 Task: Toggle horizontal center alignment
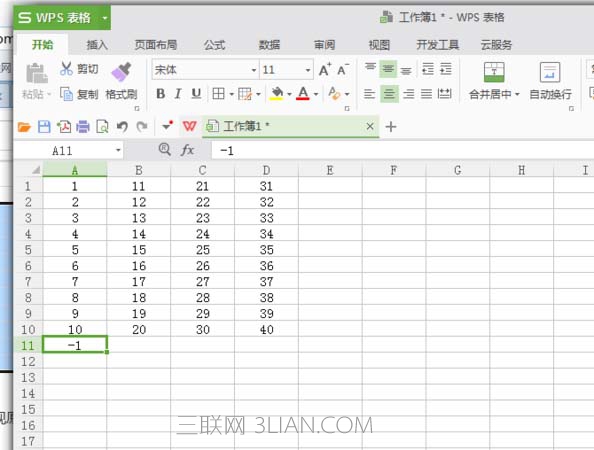(389, 94)
